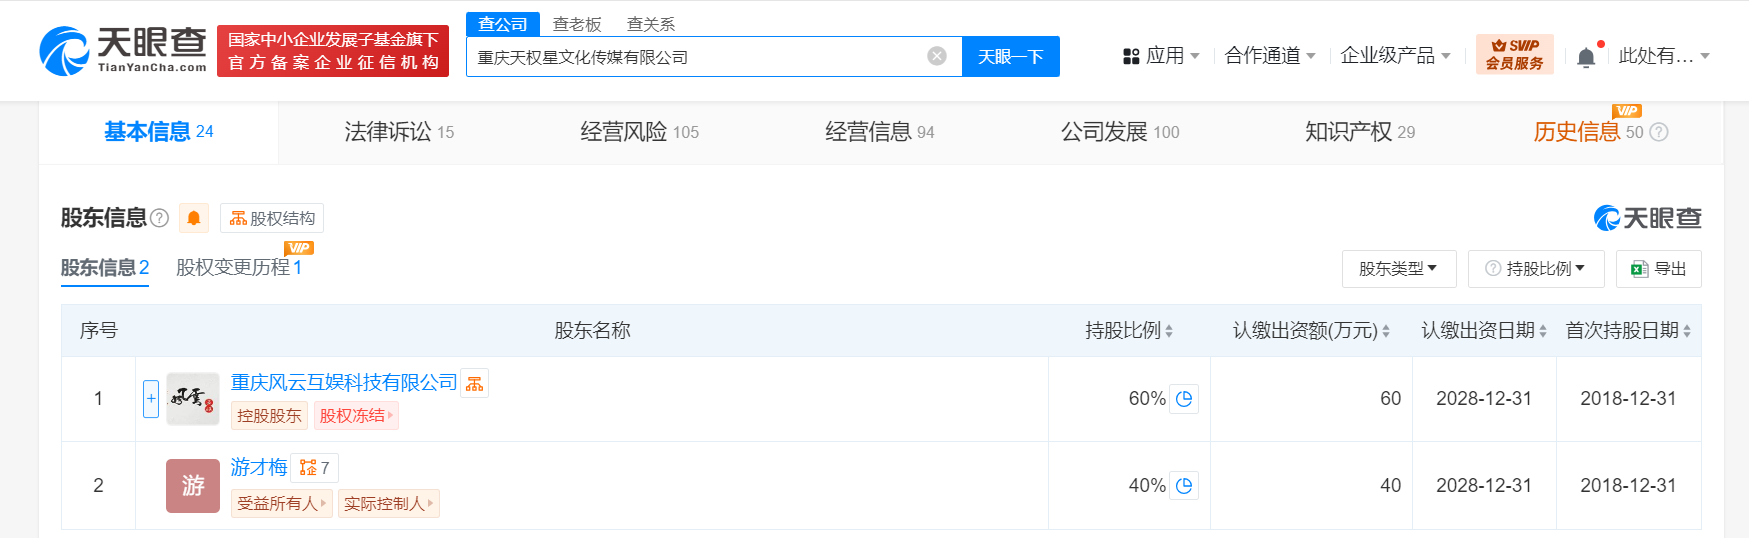The height and width of the screenshot is (538, 1749).
Task: Click pie chart icon next to 40%
Action: (1184, 485)
